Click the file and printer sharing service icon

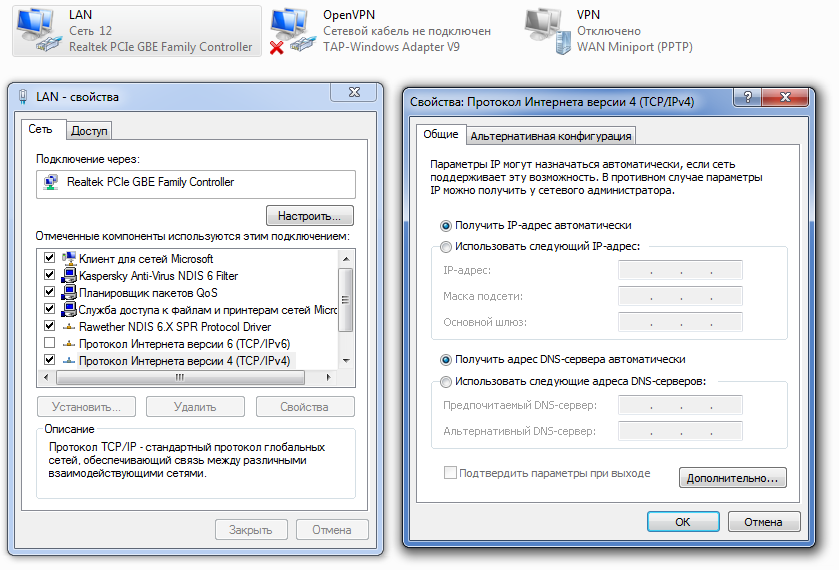[69, 309]
